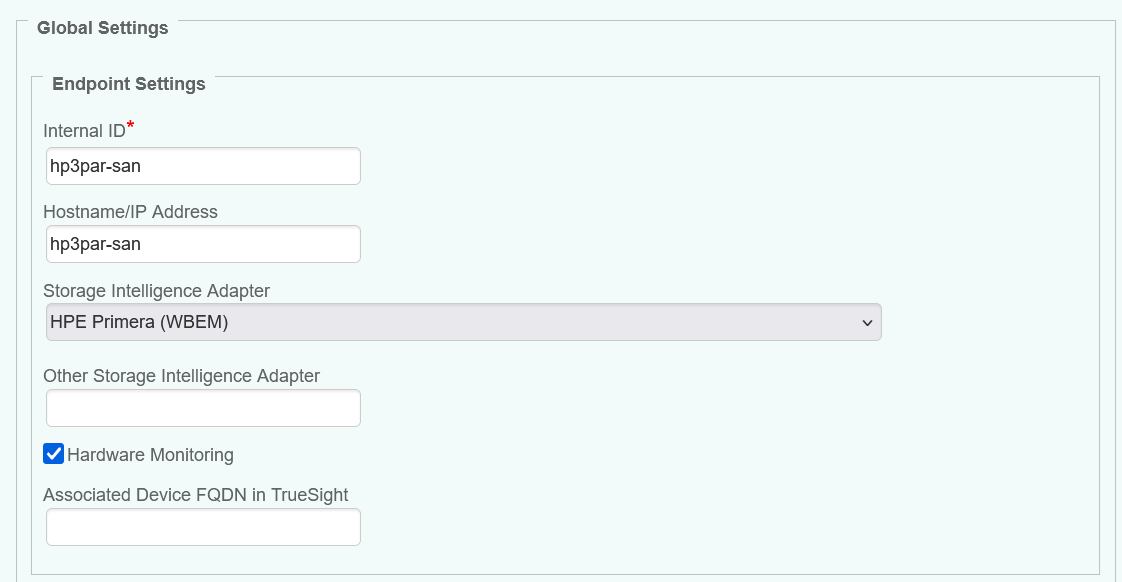Open the Storage Intelligence Adapter dropdown chevron
1122x582 pixels.
tap(869, 321)
